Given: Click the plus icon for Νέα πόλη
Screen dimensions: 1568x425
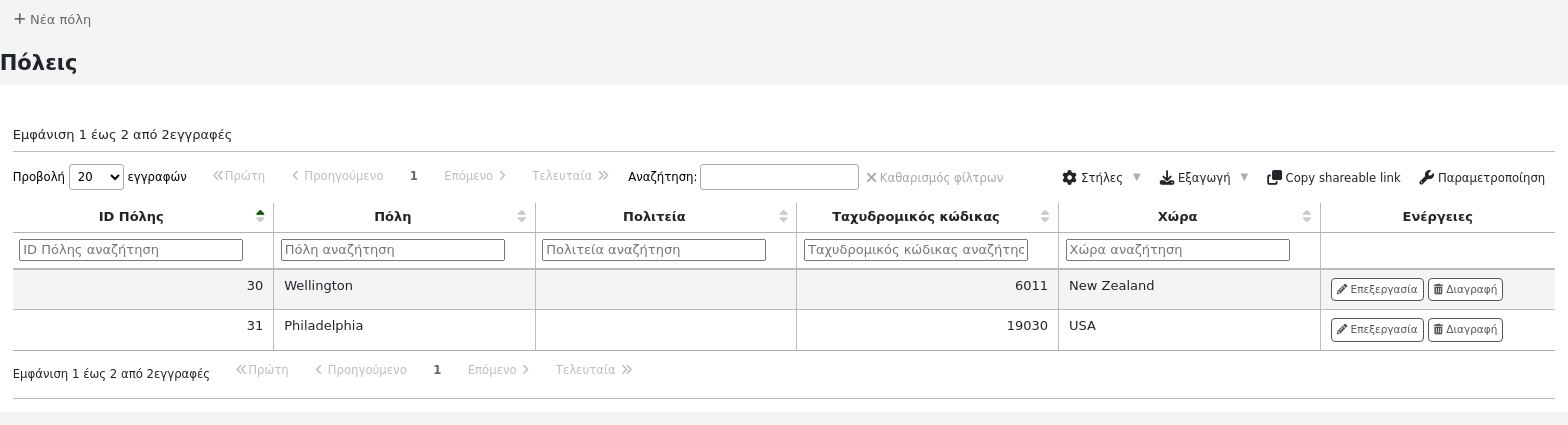Looking at the screenshot, I should [19, 19].
